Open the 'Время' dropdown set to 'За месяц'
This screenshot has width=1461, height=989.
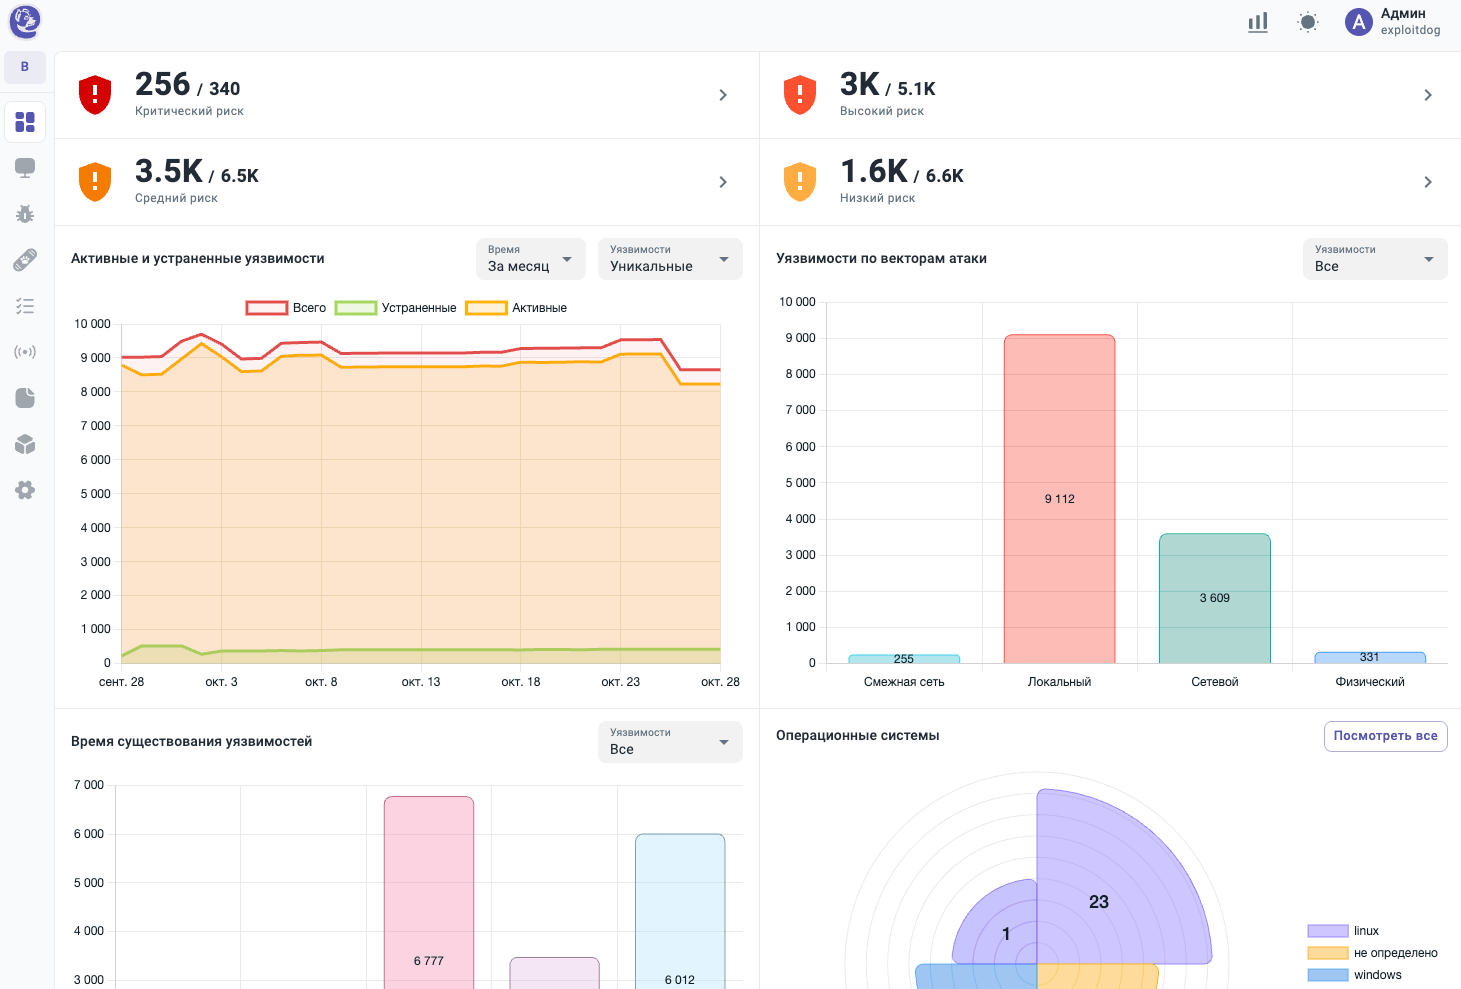530,259
